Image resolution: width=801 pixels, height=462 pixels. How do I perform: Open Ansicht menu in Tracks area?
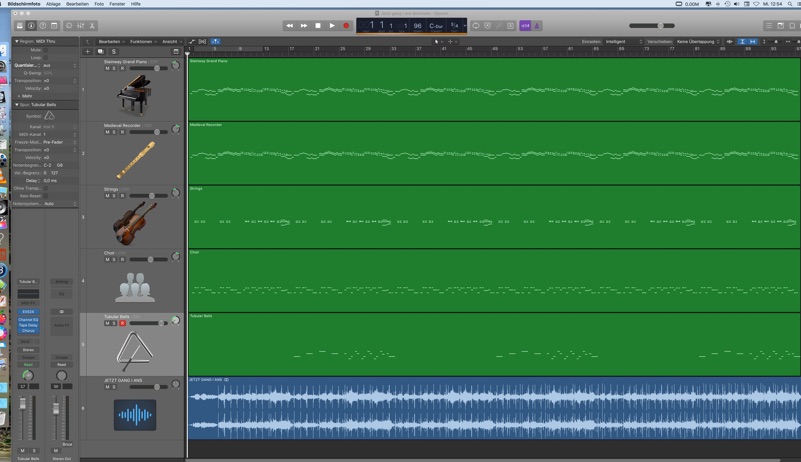point(172,41)
